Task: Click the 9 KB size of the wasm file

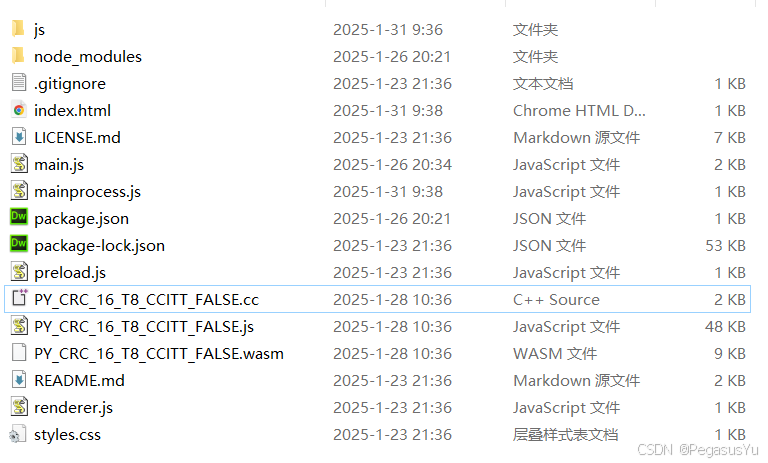Action: pyautogui.click(x=730, y=353)
